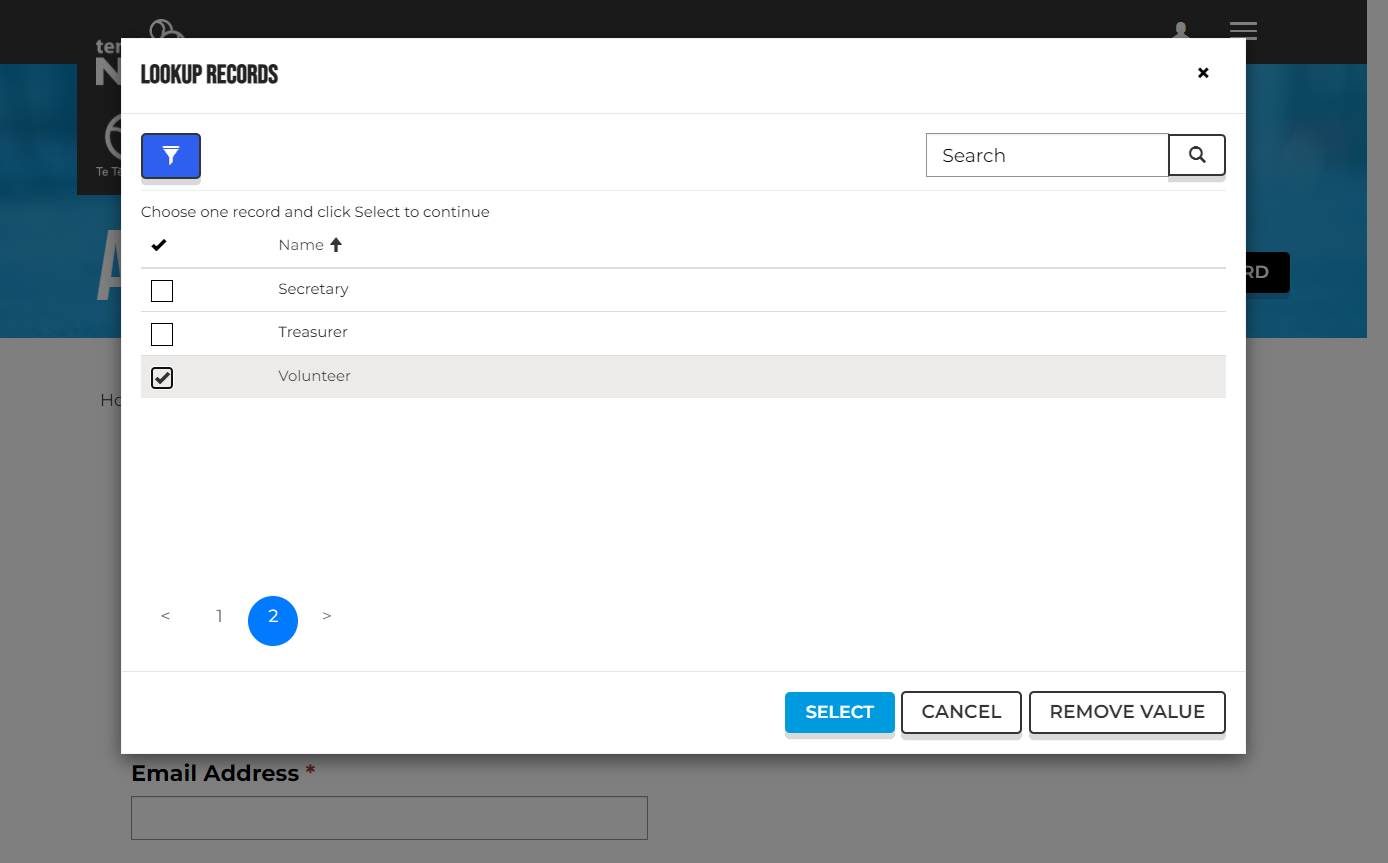Click the Treasurer row name
Viewport: 1388px width, 863px height.
[x=313, y=332]
